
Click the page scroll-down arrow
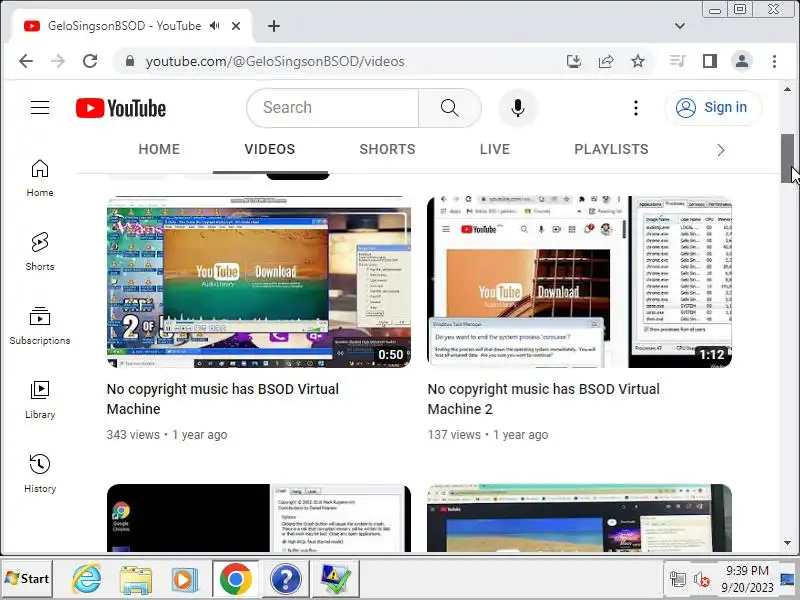787,543
